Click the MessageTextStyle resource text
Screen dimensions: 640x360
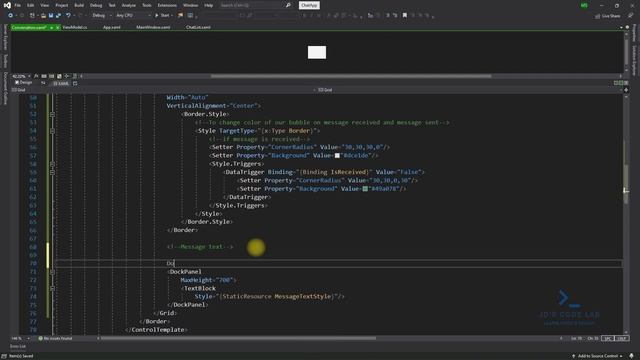303,297
